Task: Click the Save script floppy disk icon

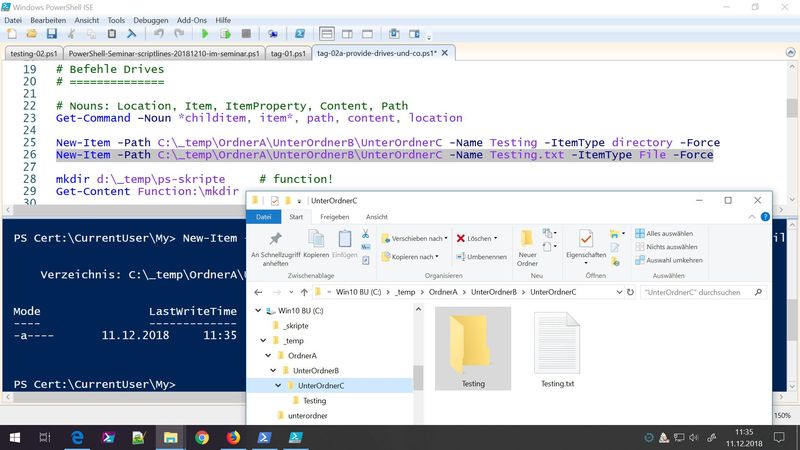Action: tap(51, 34)
